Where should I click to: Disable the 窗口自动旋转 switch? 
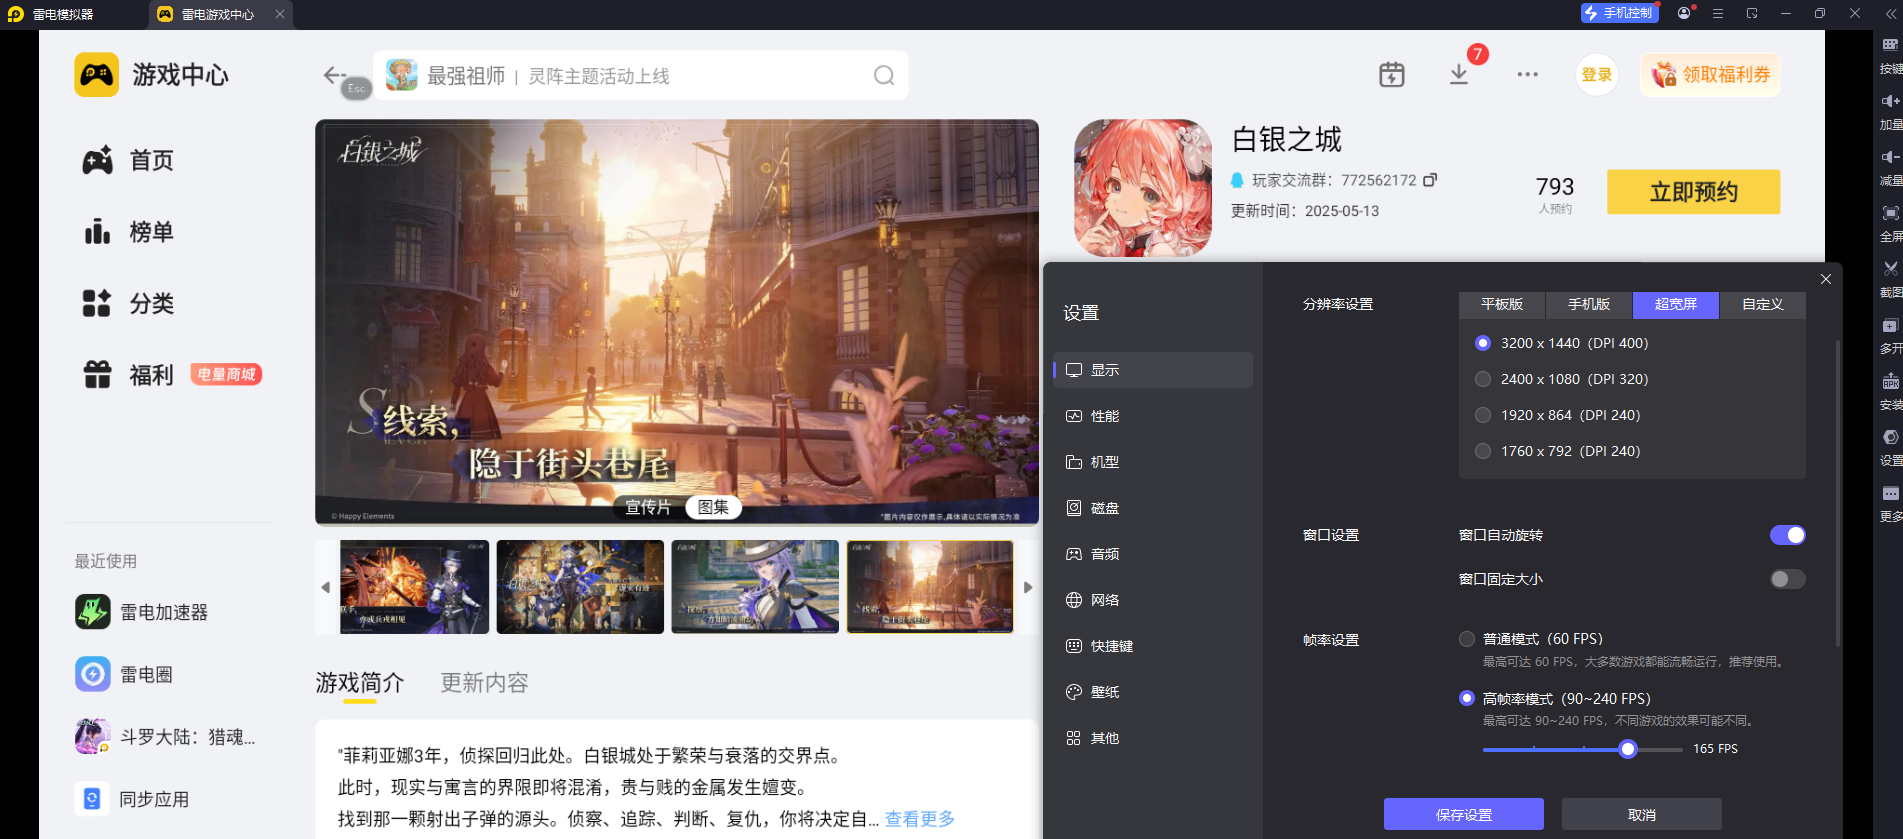pos(1787,535)
